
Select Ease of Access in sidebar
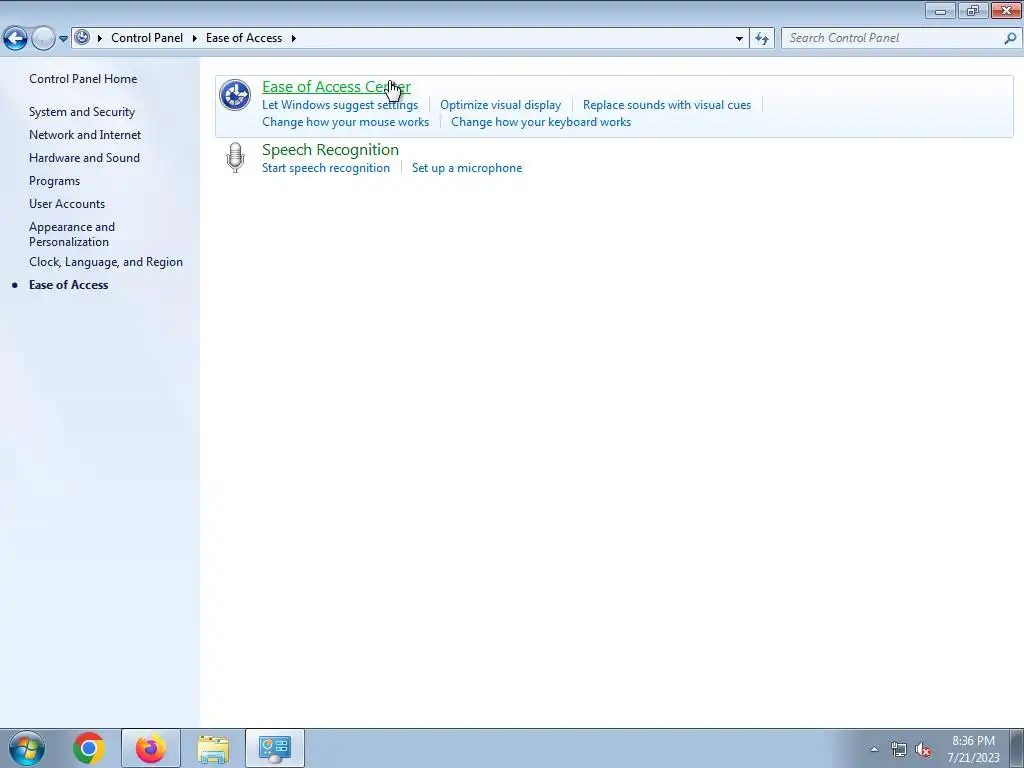[69, 285]
